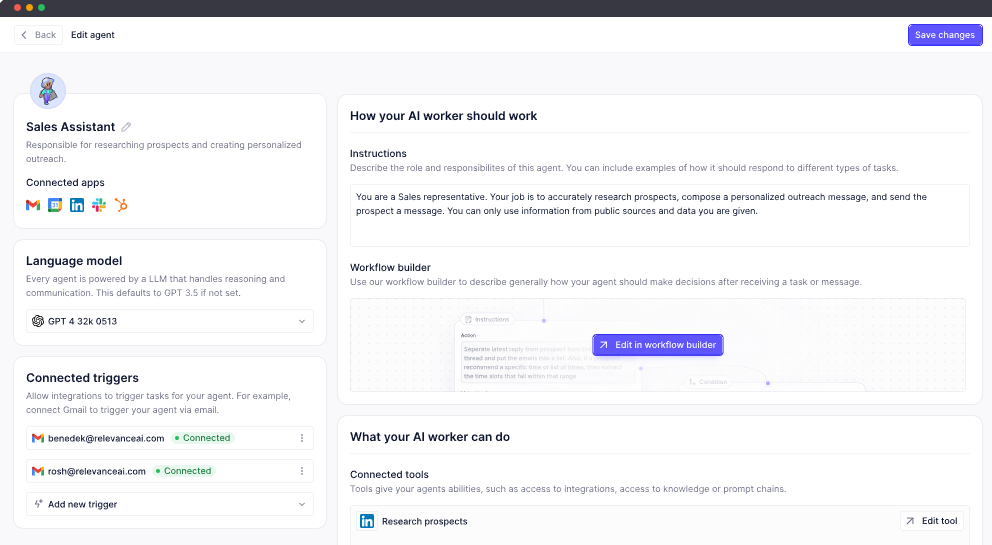Click the Gmail connected app icon
This screenshot has height=545, width=992.
pyautogui.click(x=33, y=205)
